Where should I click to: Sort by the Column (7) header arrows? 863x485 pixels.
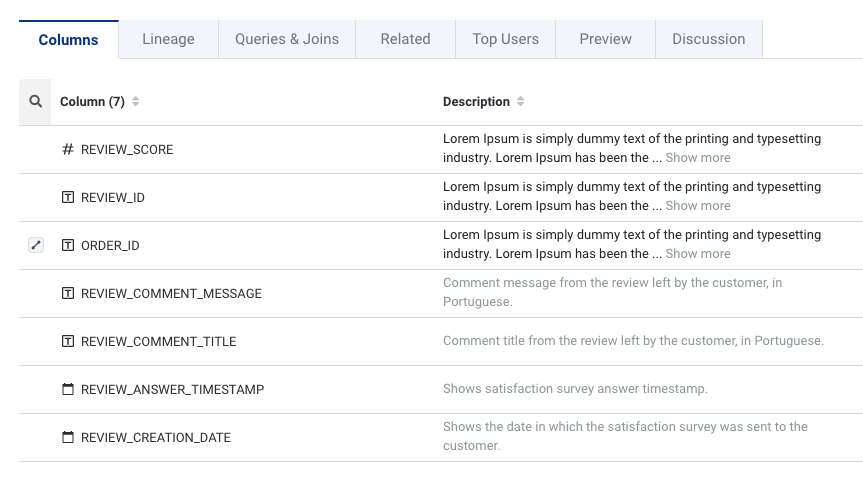click(136, 102)
